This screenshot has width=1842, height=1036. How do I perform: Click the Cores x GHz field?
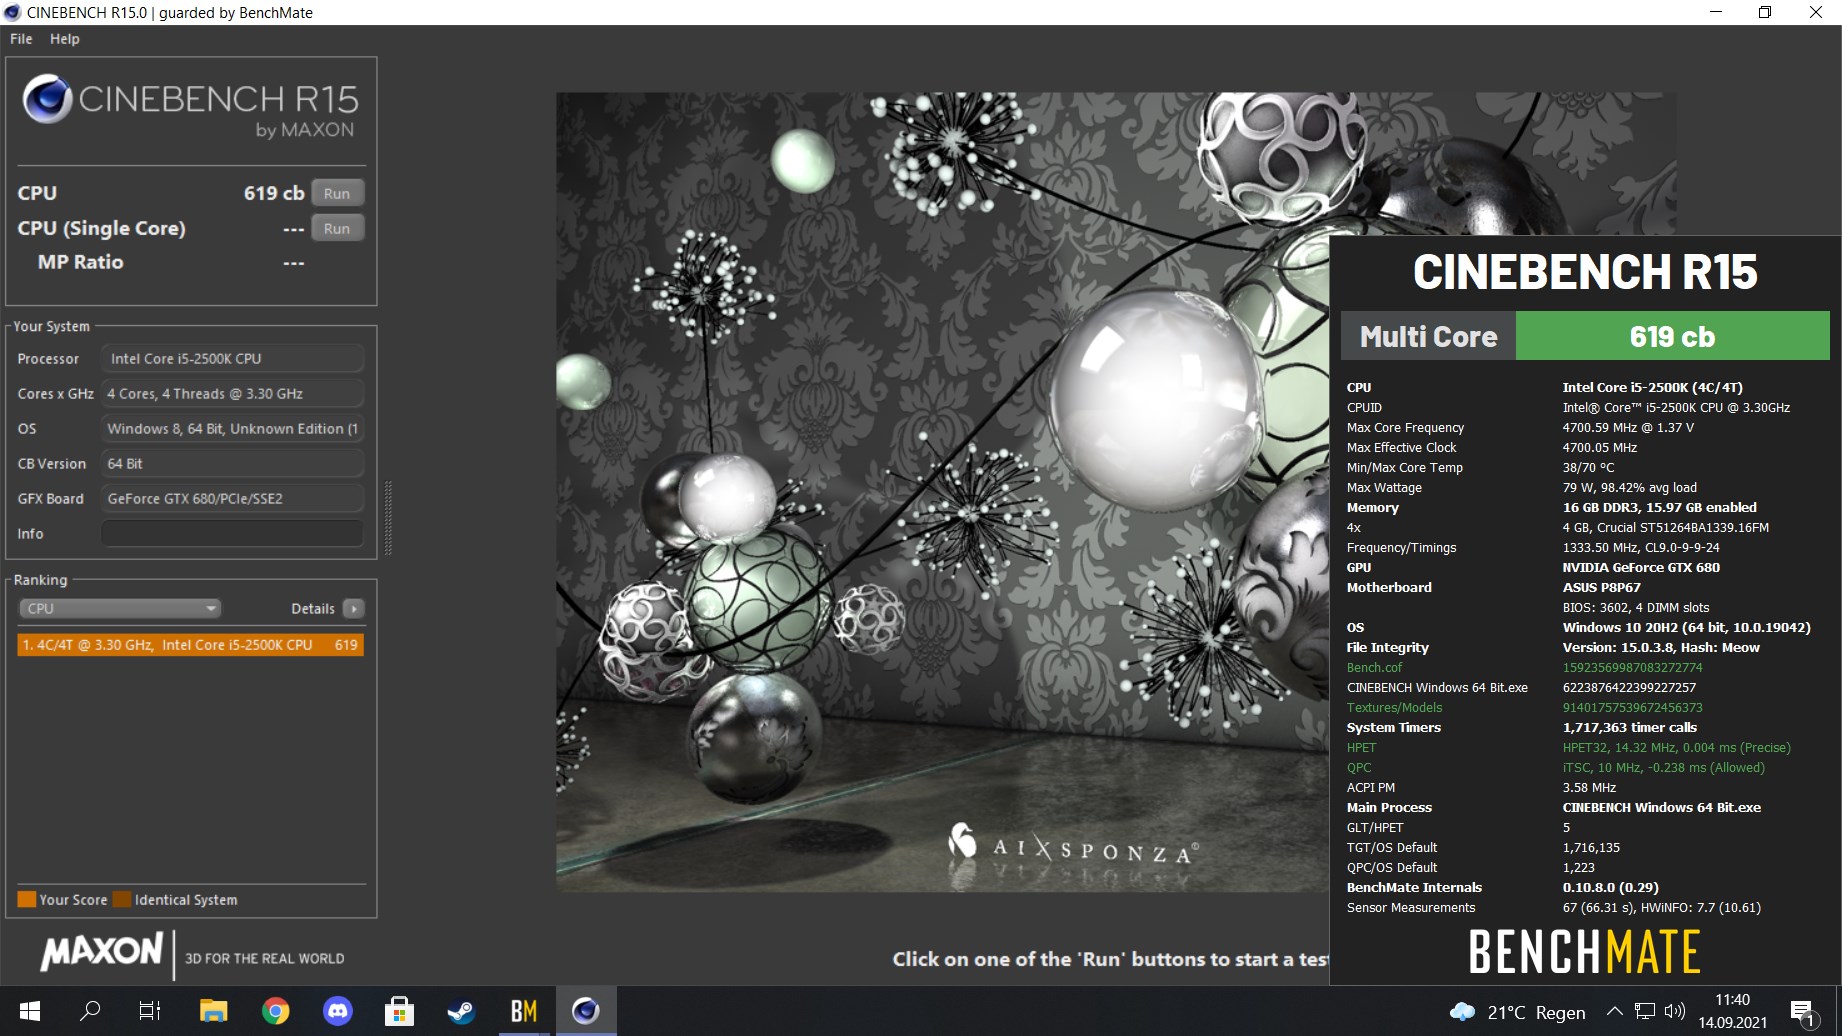(232, 394)
